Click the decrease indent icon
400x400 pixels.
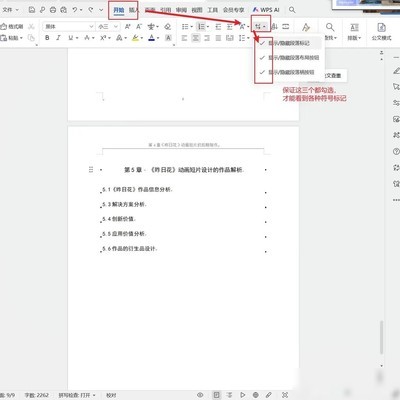[218, 26]
